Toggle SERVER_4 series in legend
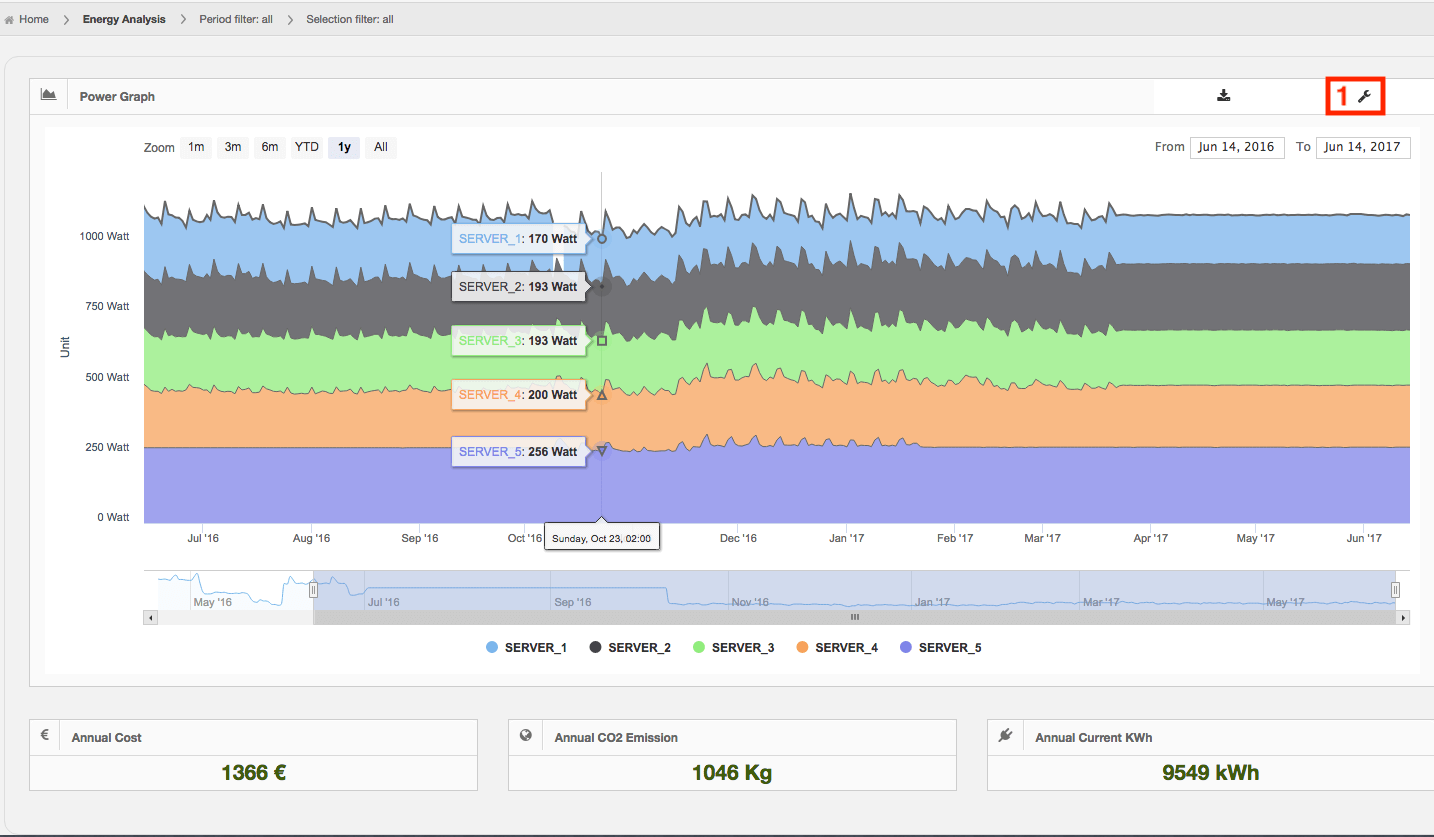The image size is (1434, 837). pyautogui.click(x=837, y=648)
